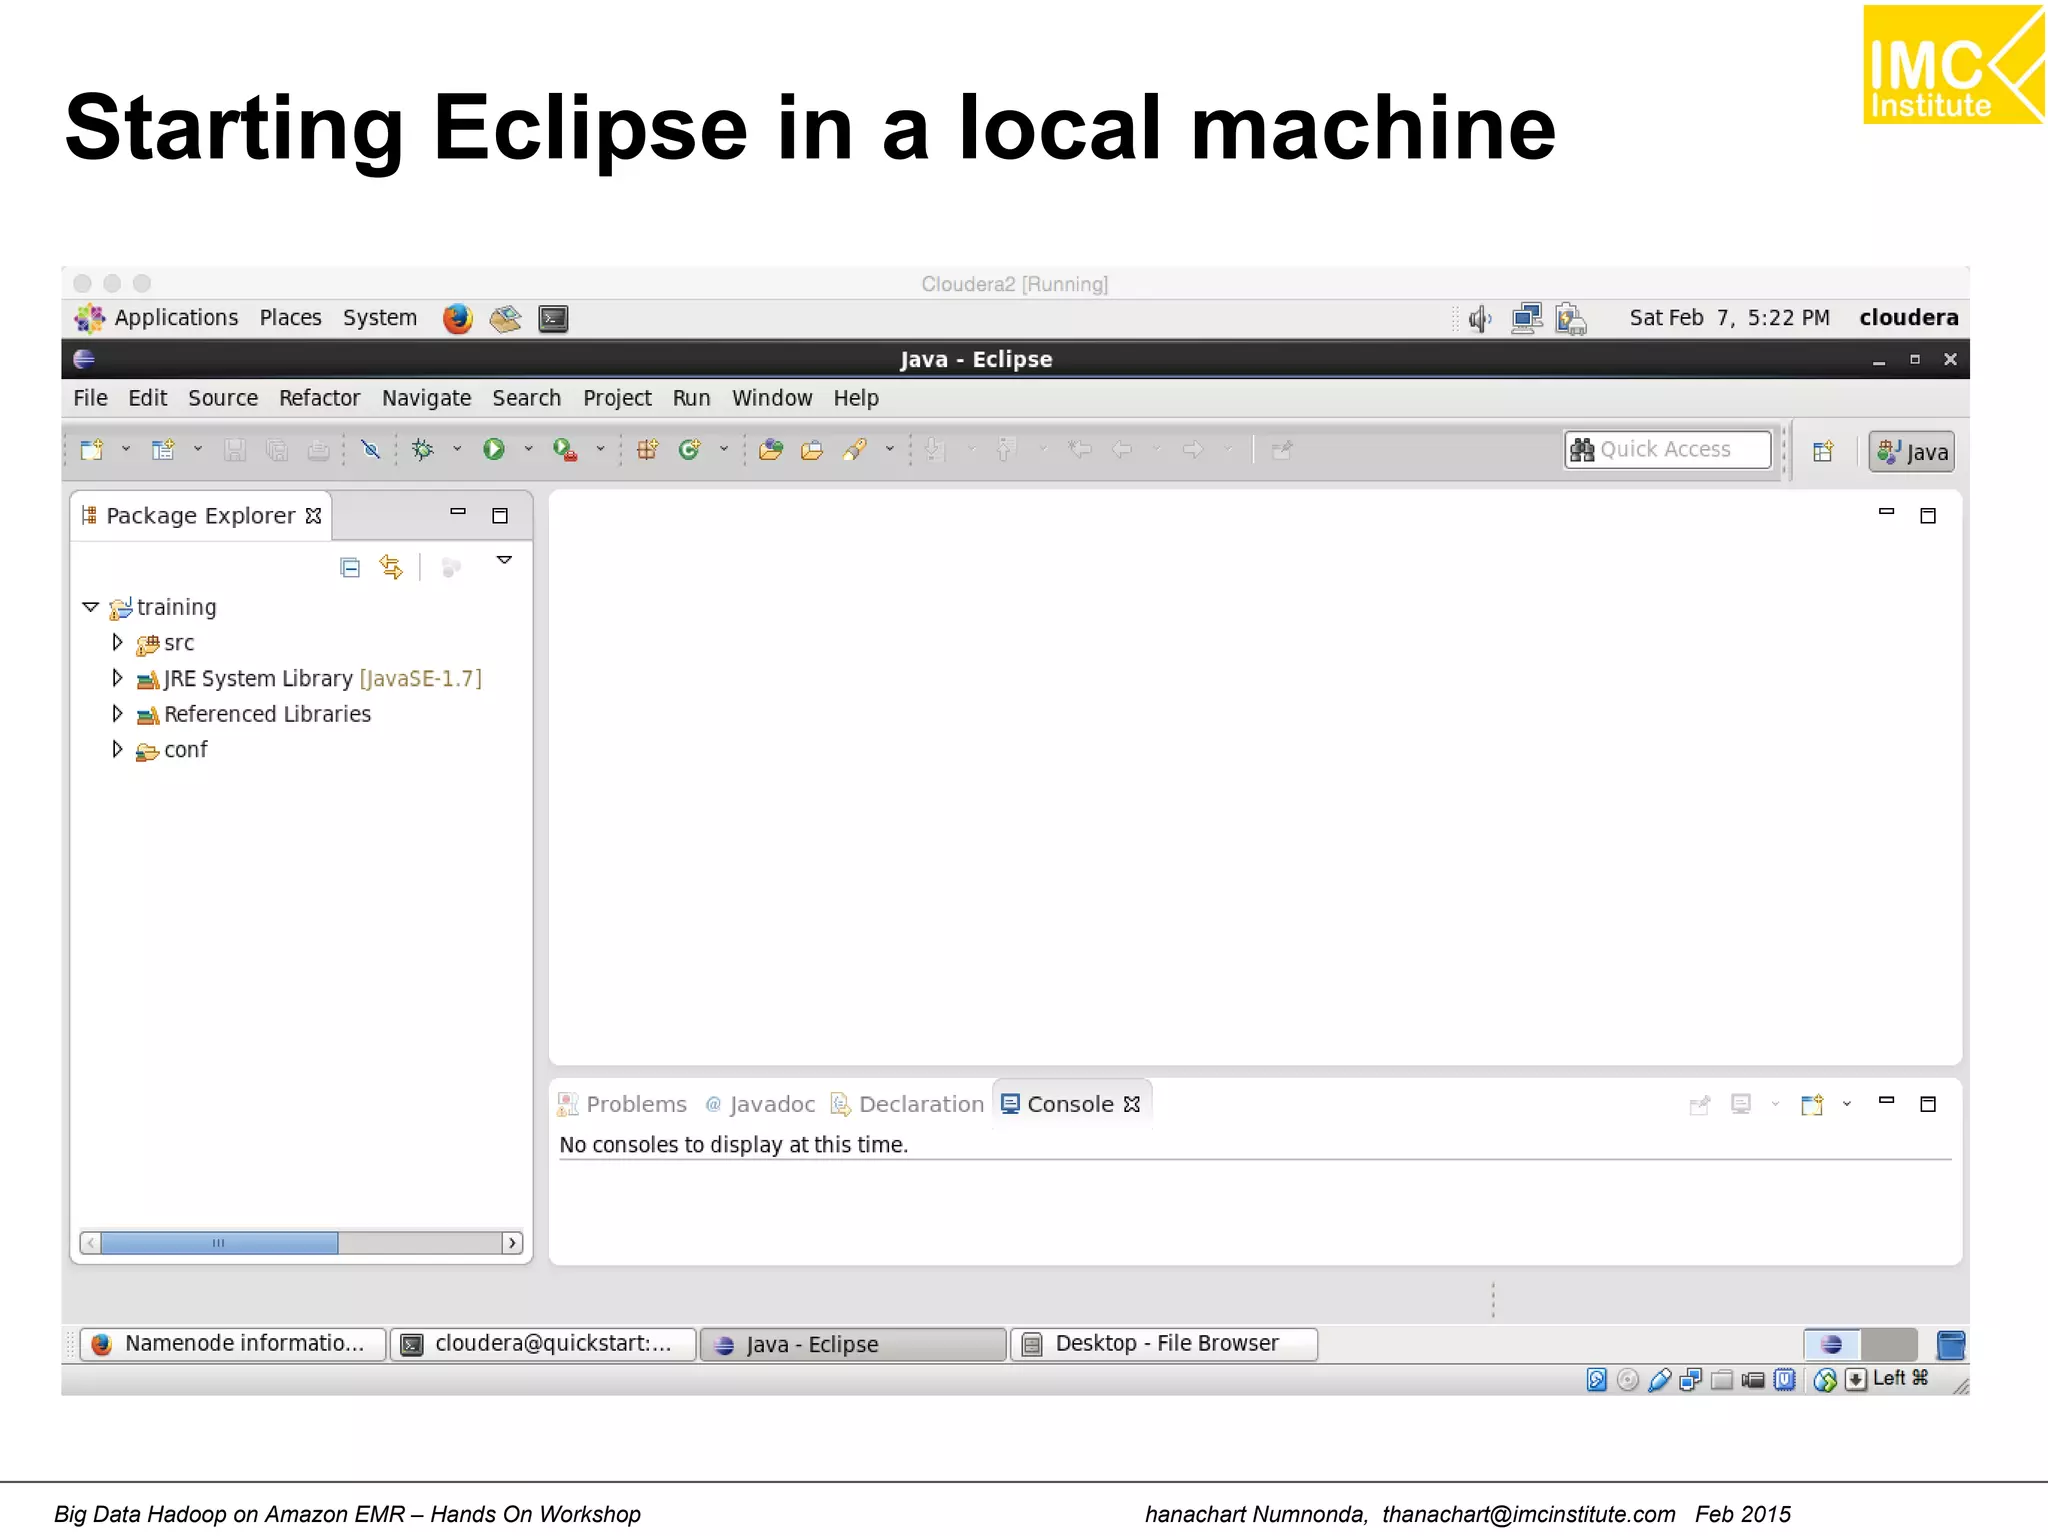2048x1536 pixels.
Task: Click the network connection tray icon
Action: tap(1526, 319)
